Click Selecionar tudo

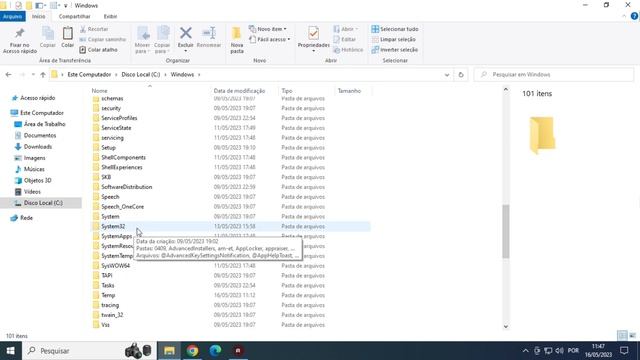(395, 29)
